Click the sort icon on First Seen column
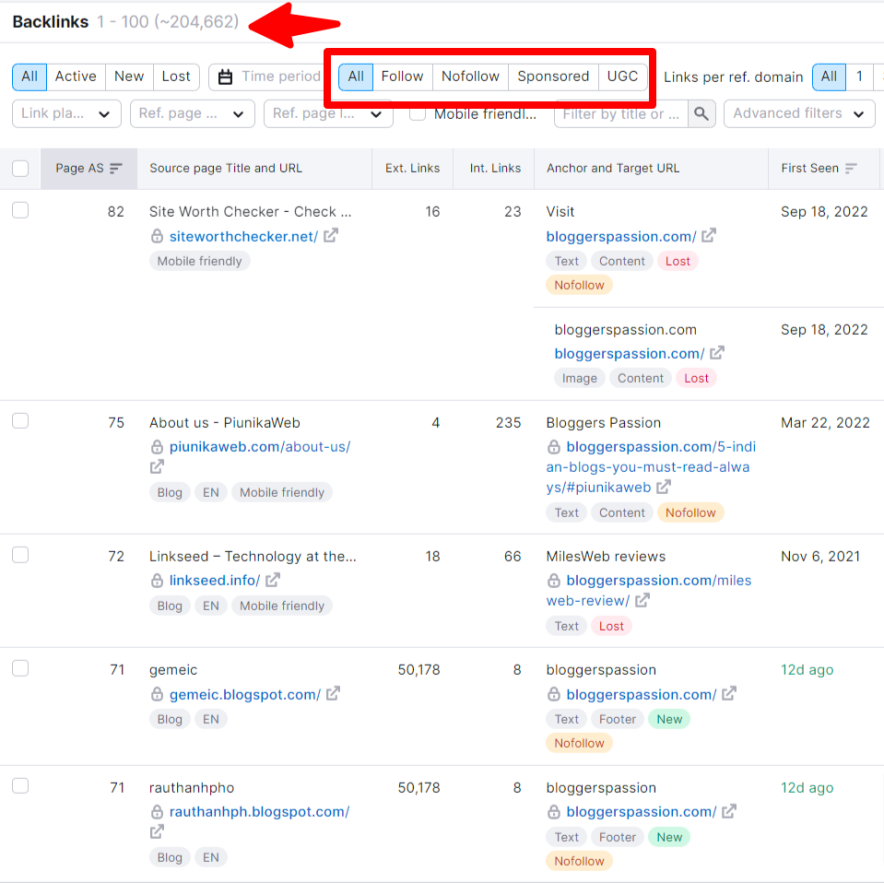Image resolution: width=884 pixels, height=883 pixels. [x=851, y=168]
